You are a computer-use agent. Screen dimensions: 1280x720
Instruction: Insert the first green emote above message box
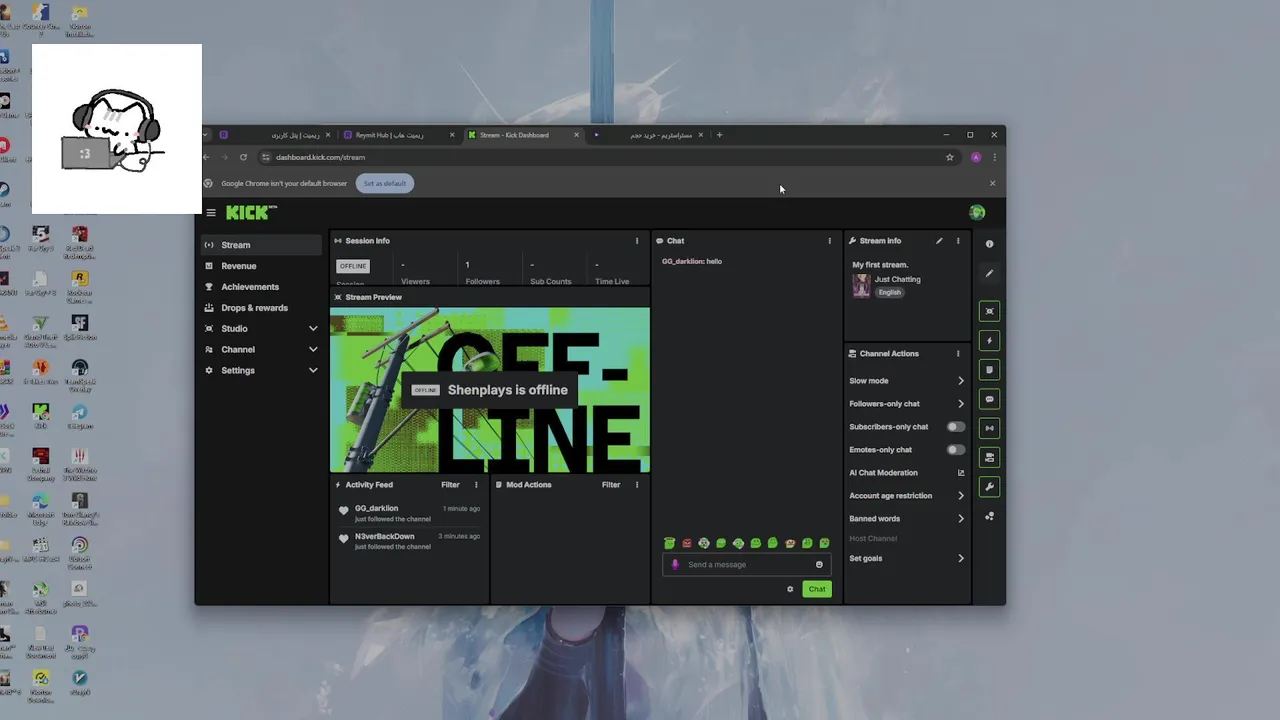click(670, 543)
